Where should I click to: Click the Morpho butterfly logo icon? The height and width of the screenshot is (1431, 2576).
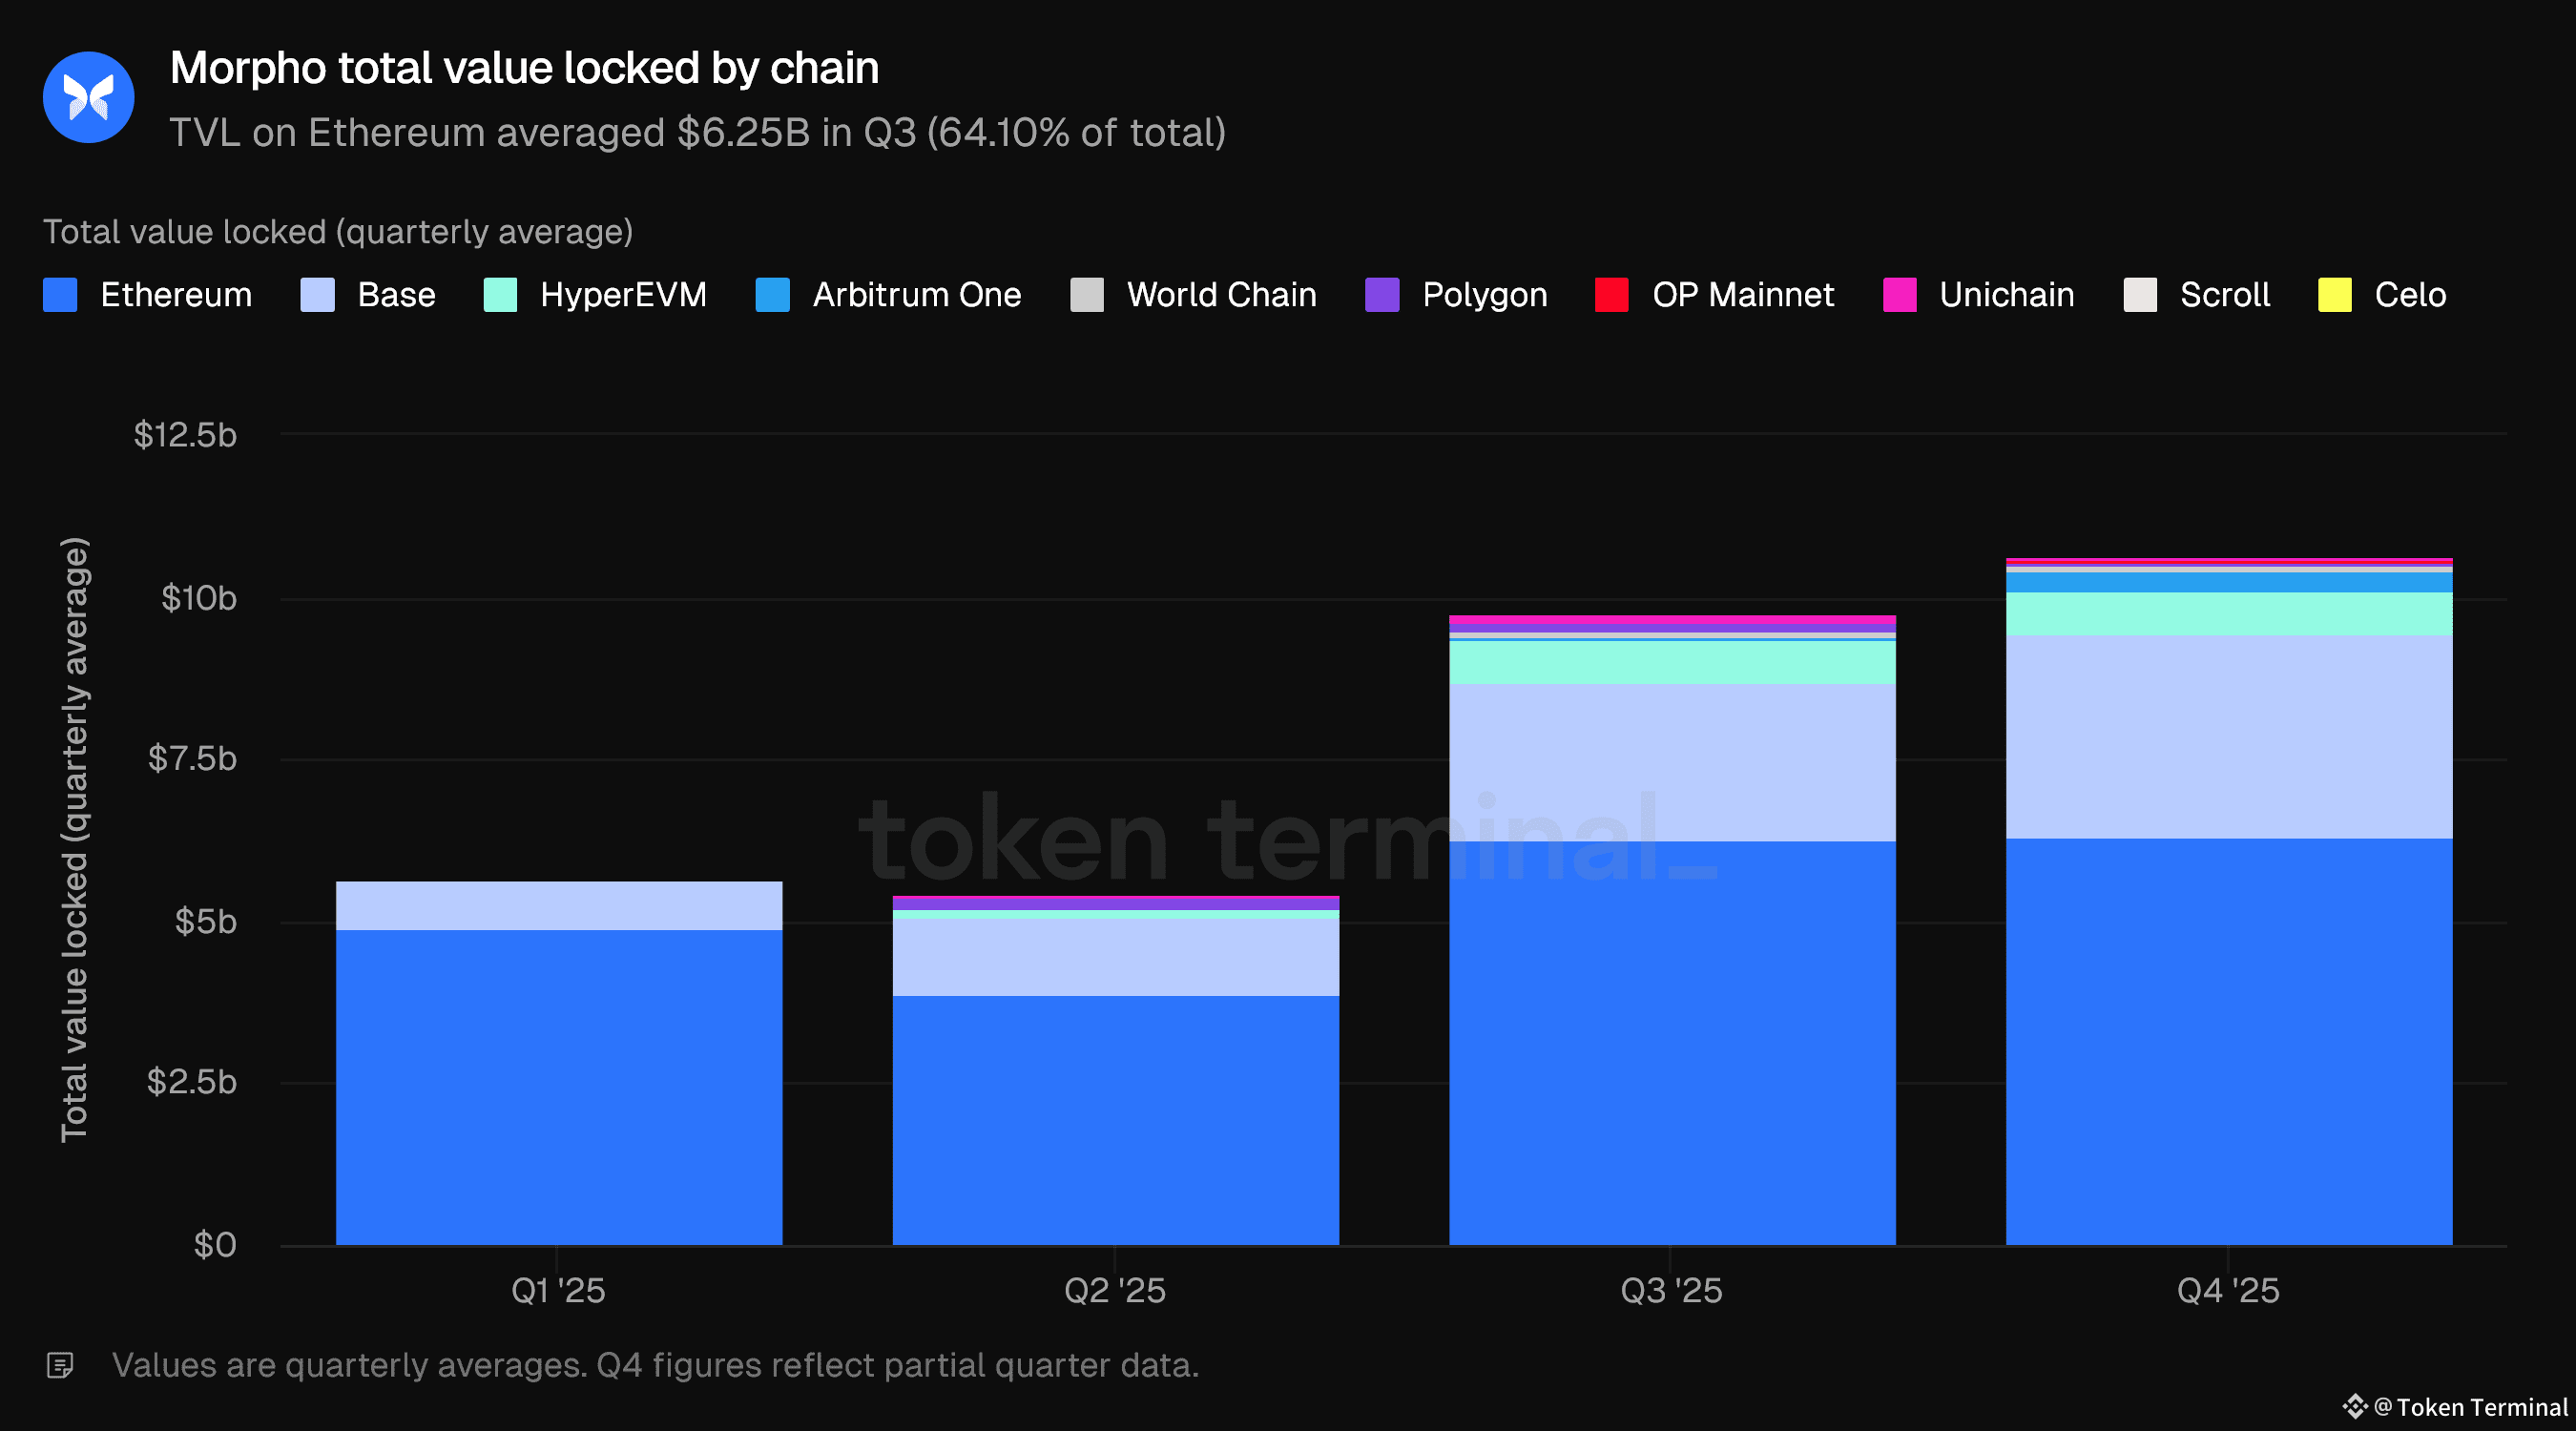coord(88,97)
